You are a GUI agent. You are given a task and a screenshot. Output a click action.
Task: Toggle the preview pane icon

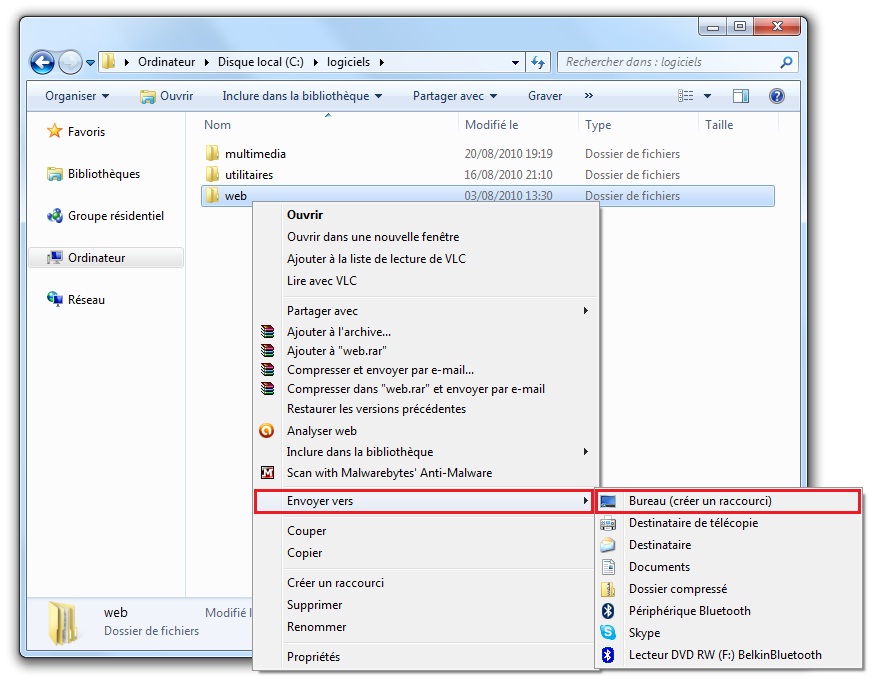741,96
